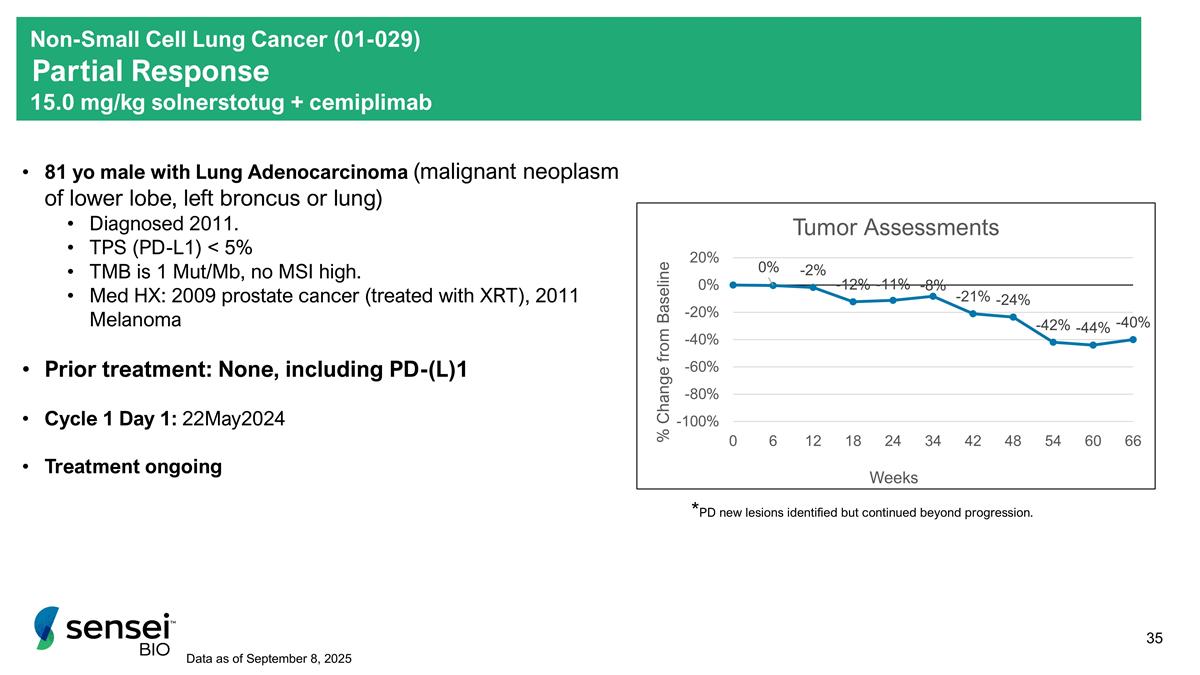Screen dimensions: 1200x675
Task: Select the -42% data point label
Action: point(1053,325)
